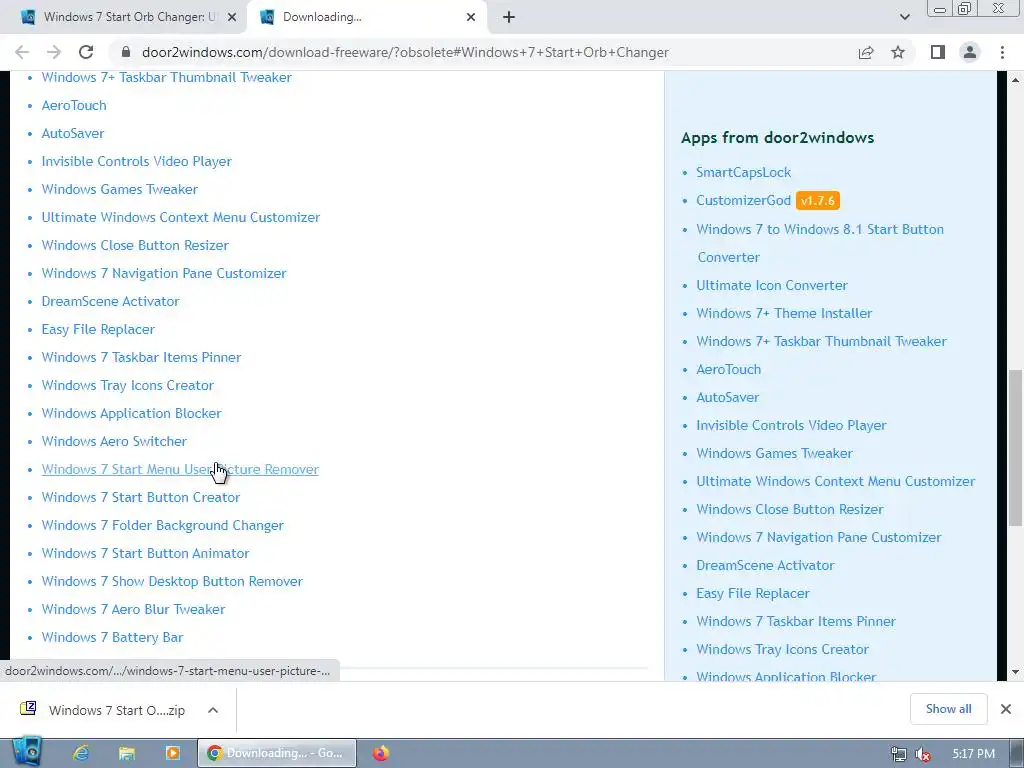Screen dimensions: 1024x768
Task: Bookmark this page with the star
Action: [x=898, y=52]
